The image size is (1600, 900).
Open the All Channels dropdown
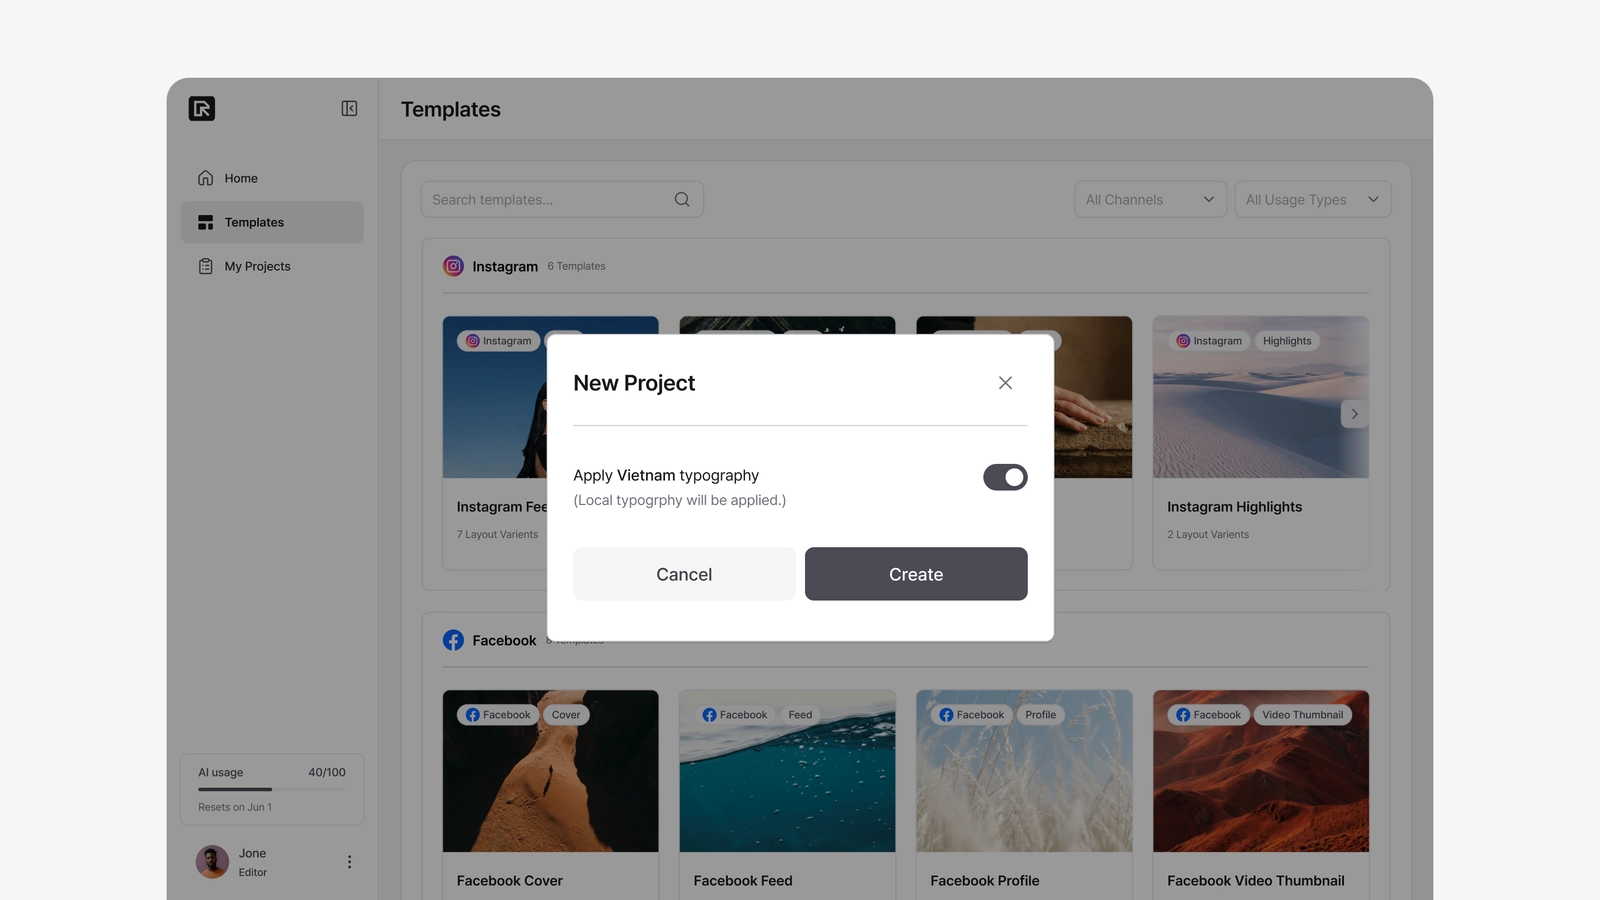(1150, 199)
